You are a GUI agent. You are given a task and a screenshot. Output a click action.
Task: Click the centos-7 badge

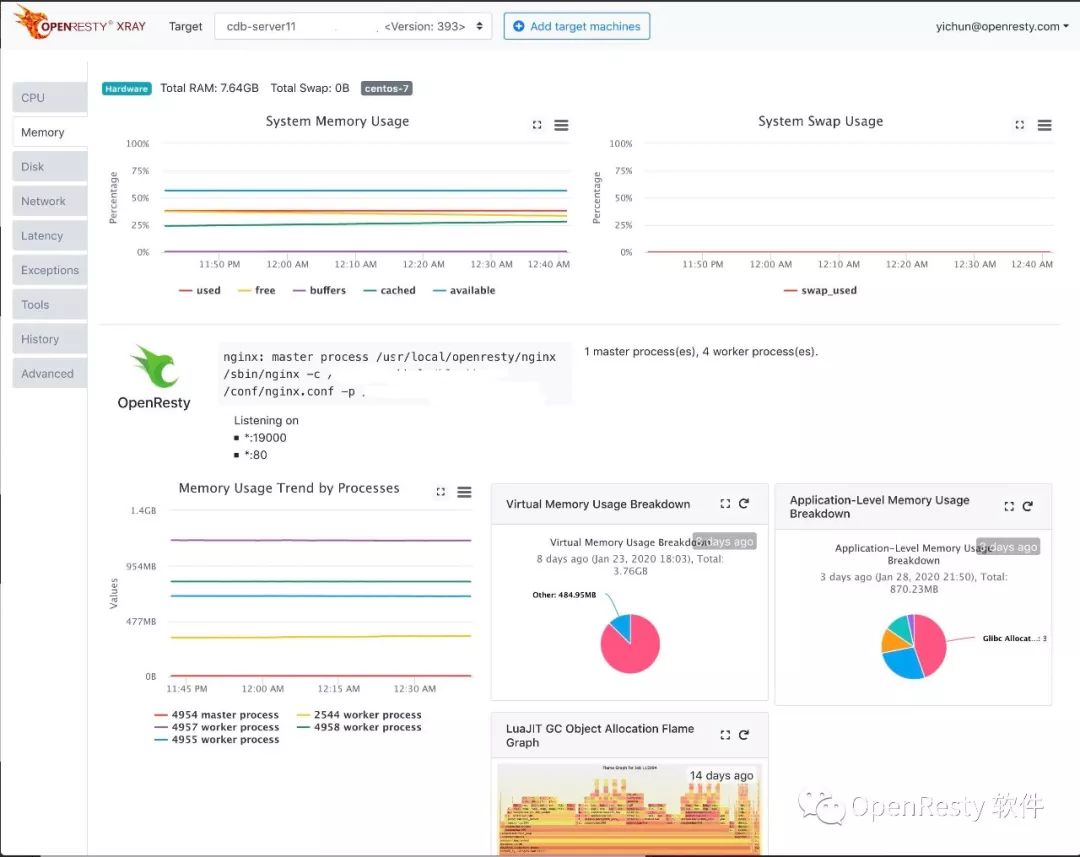[386, 88]
